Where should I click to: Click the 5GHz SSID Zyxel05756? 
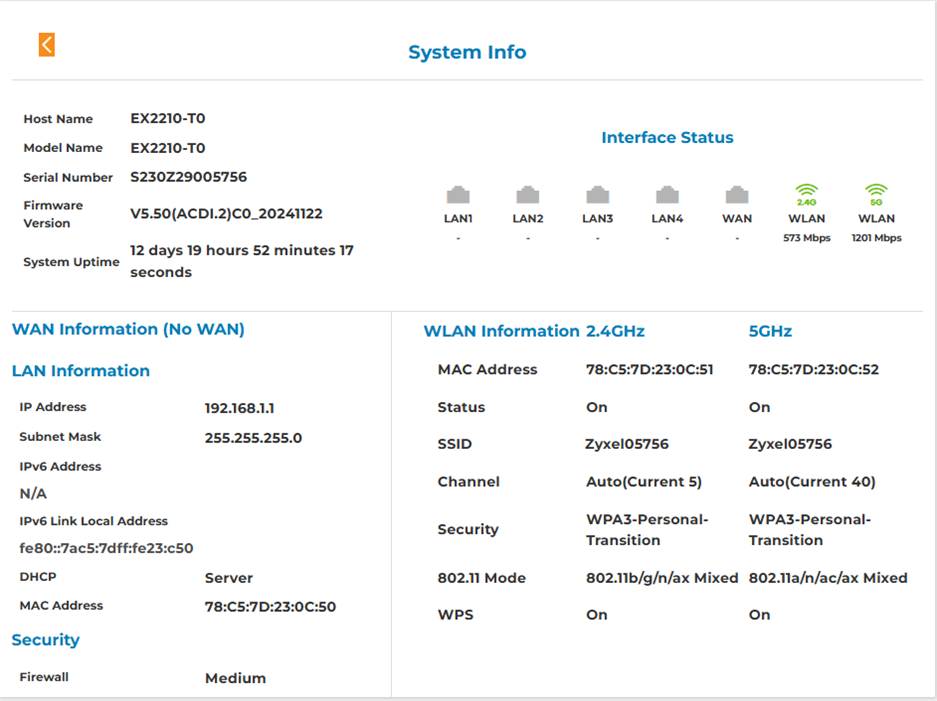(790, 444)
